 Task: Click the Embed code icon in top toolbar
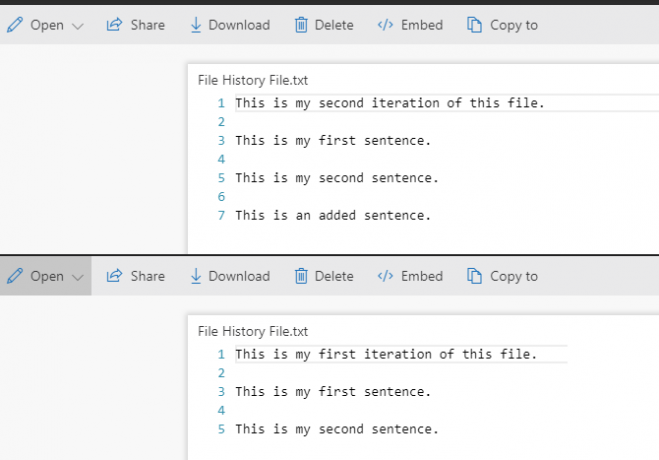[x=385, y=25]
